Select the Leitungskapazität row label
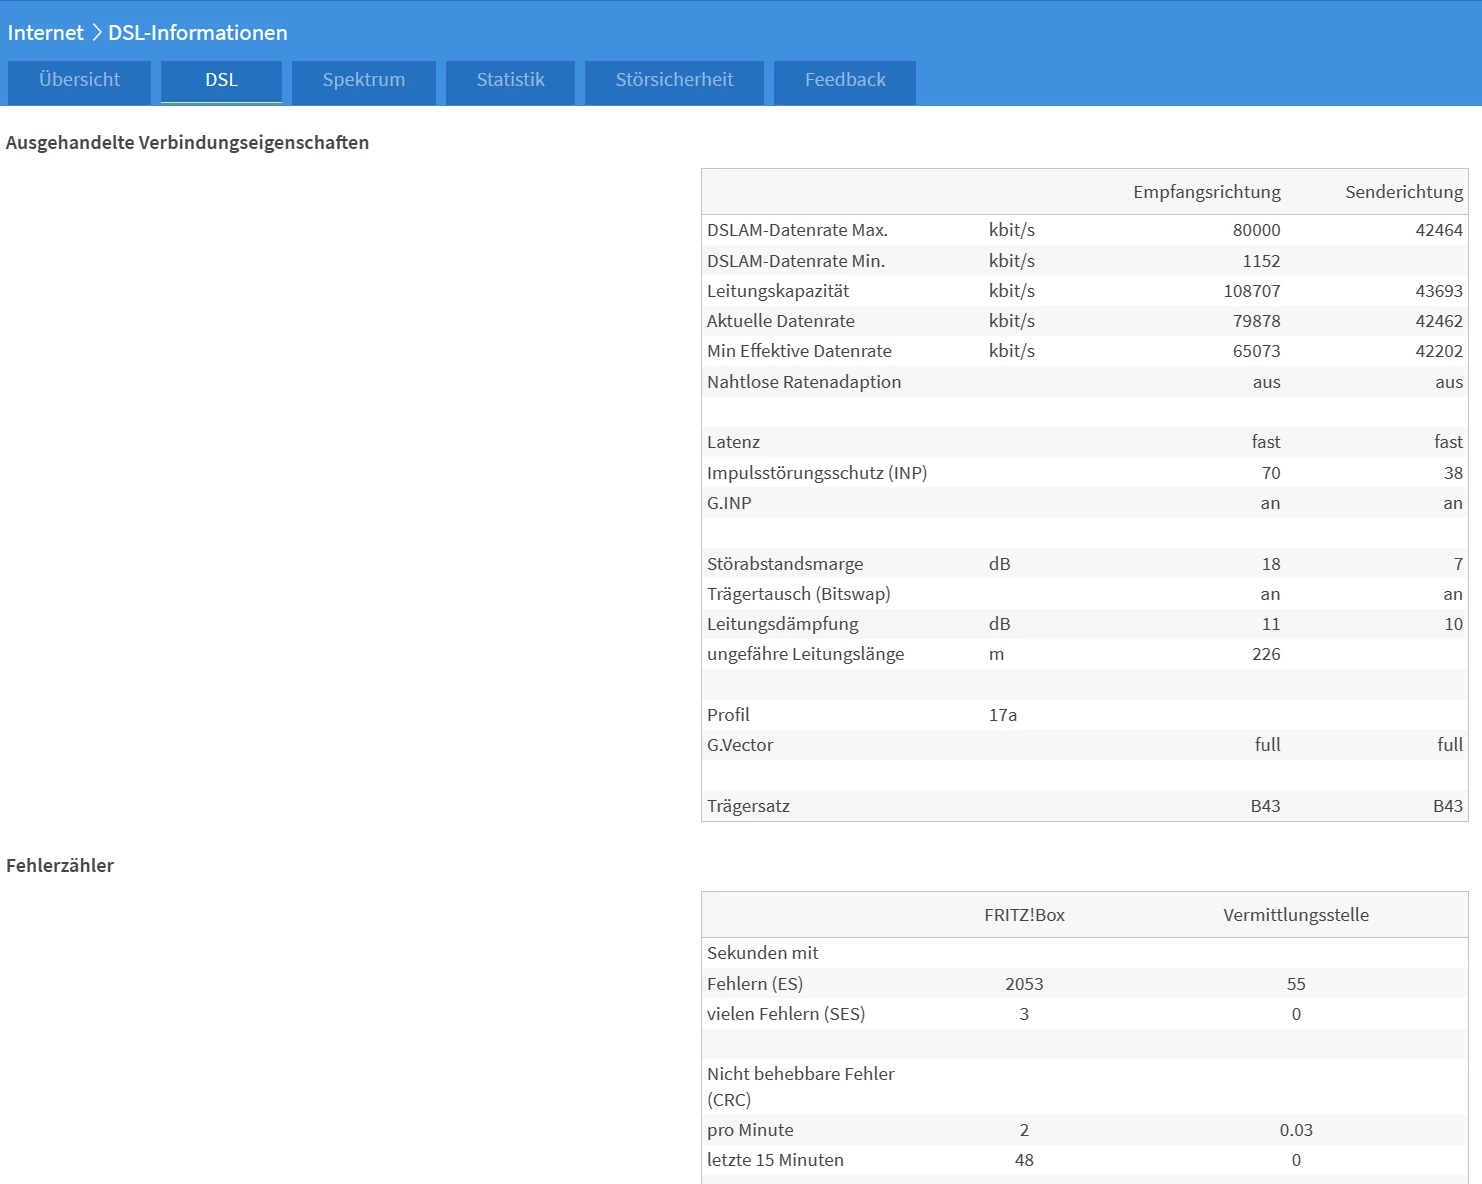Viewport: 1482px width, 1184px height. coord(777,291)
